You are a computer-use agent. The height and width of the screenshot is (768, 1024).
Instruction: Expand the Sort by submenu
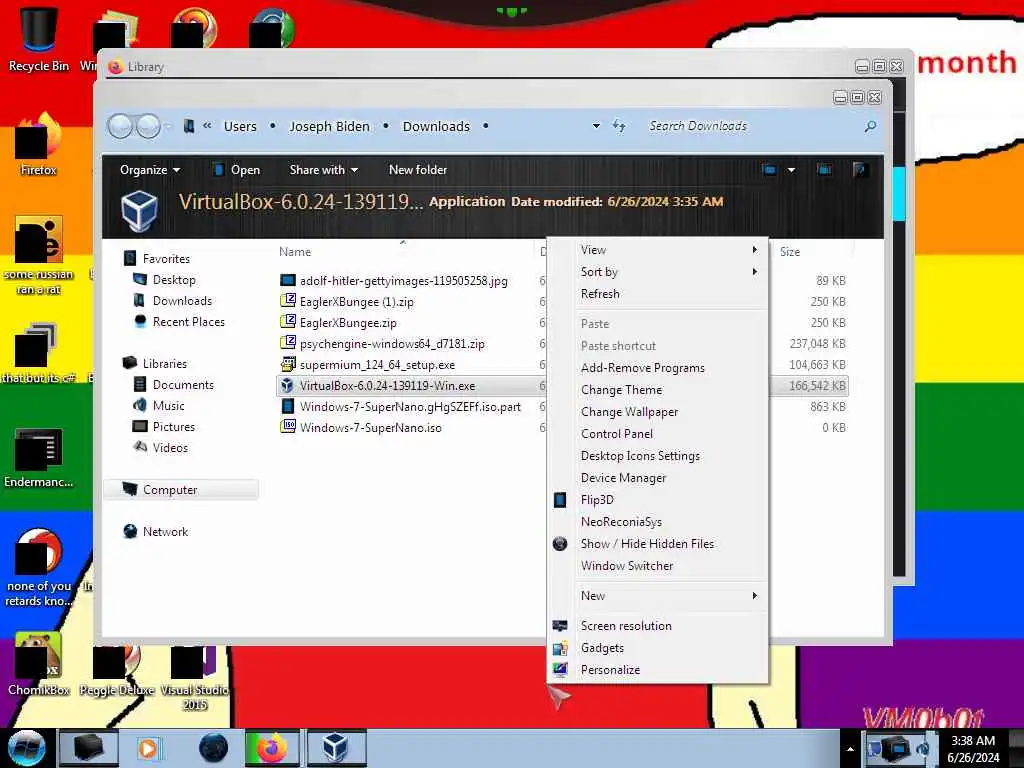pos(657,272)
